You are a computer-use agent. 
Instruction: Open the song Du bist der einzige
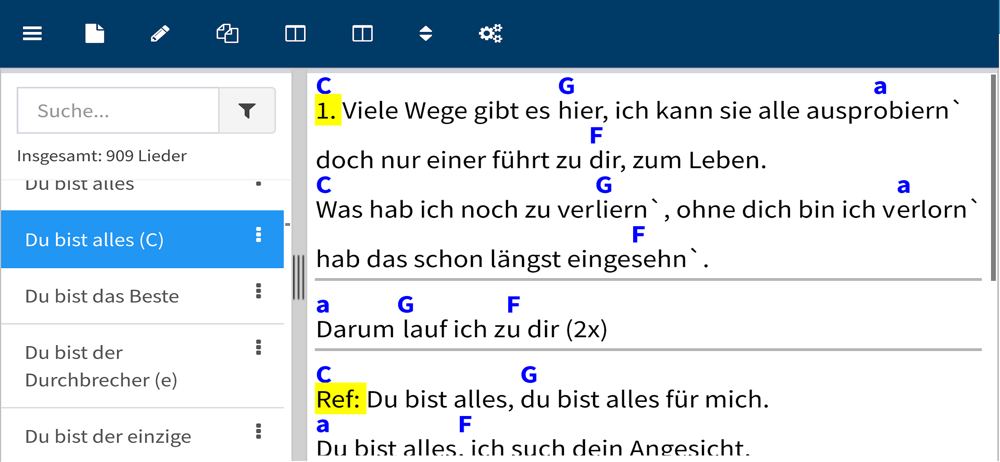coord(108,436)
